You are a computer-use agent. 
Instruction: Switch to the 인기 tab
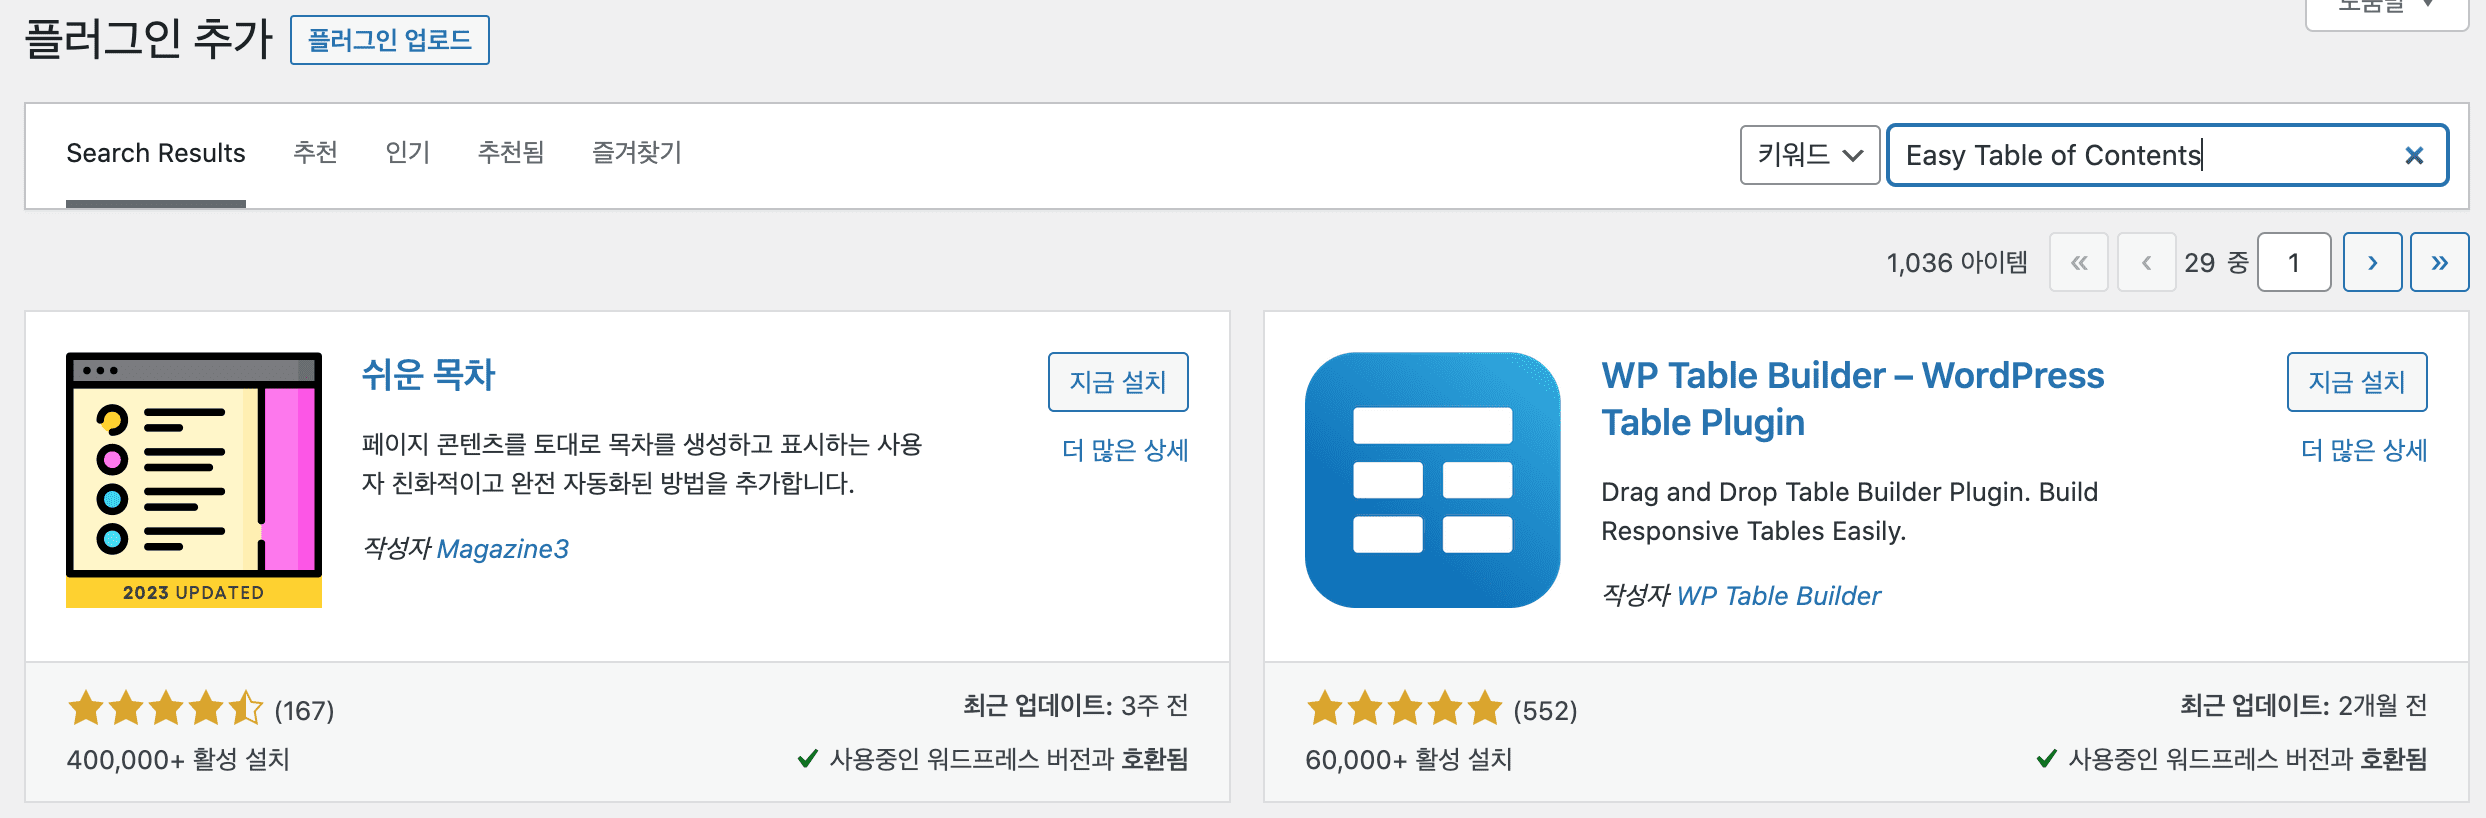[x=408, y=153]
